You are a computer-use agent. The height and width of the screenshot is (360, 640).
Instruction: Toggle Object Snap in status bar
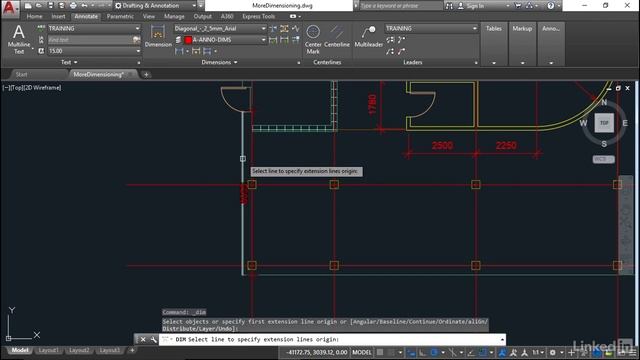483,353
